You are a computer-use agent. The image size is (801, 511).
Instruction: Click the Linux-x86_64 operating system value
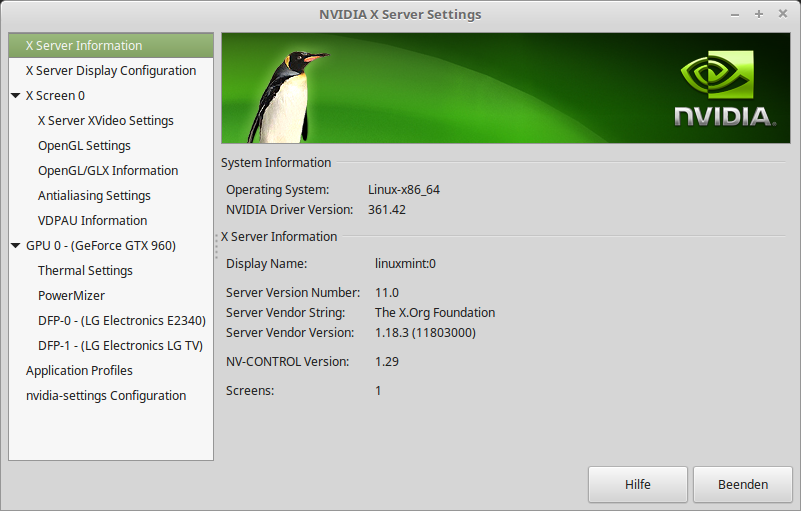click(x=404, y=190)
